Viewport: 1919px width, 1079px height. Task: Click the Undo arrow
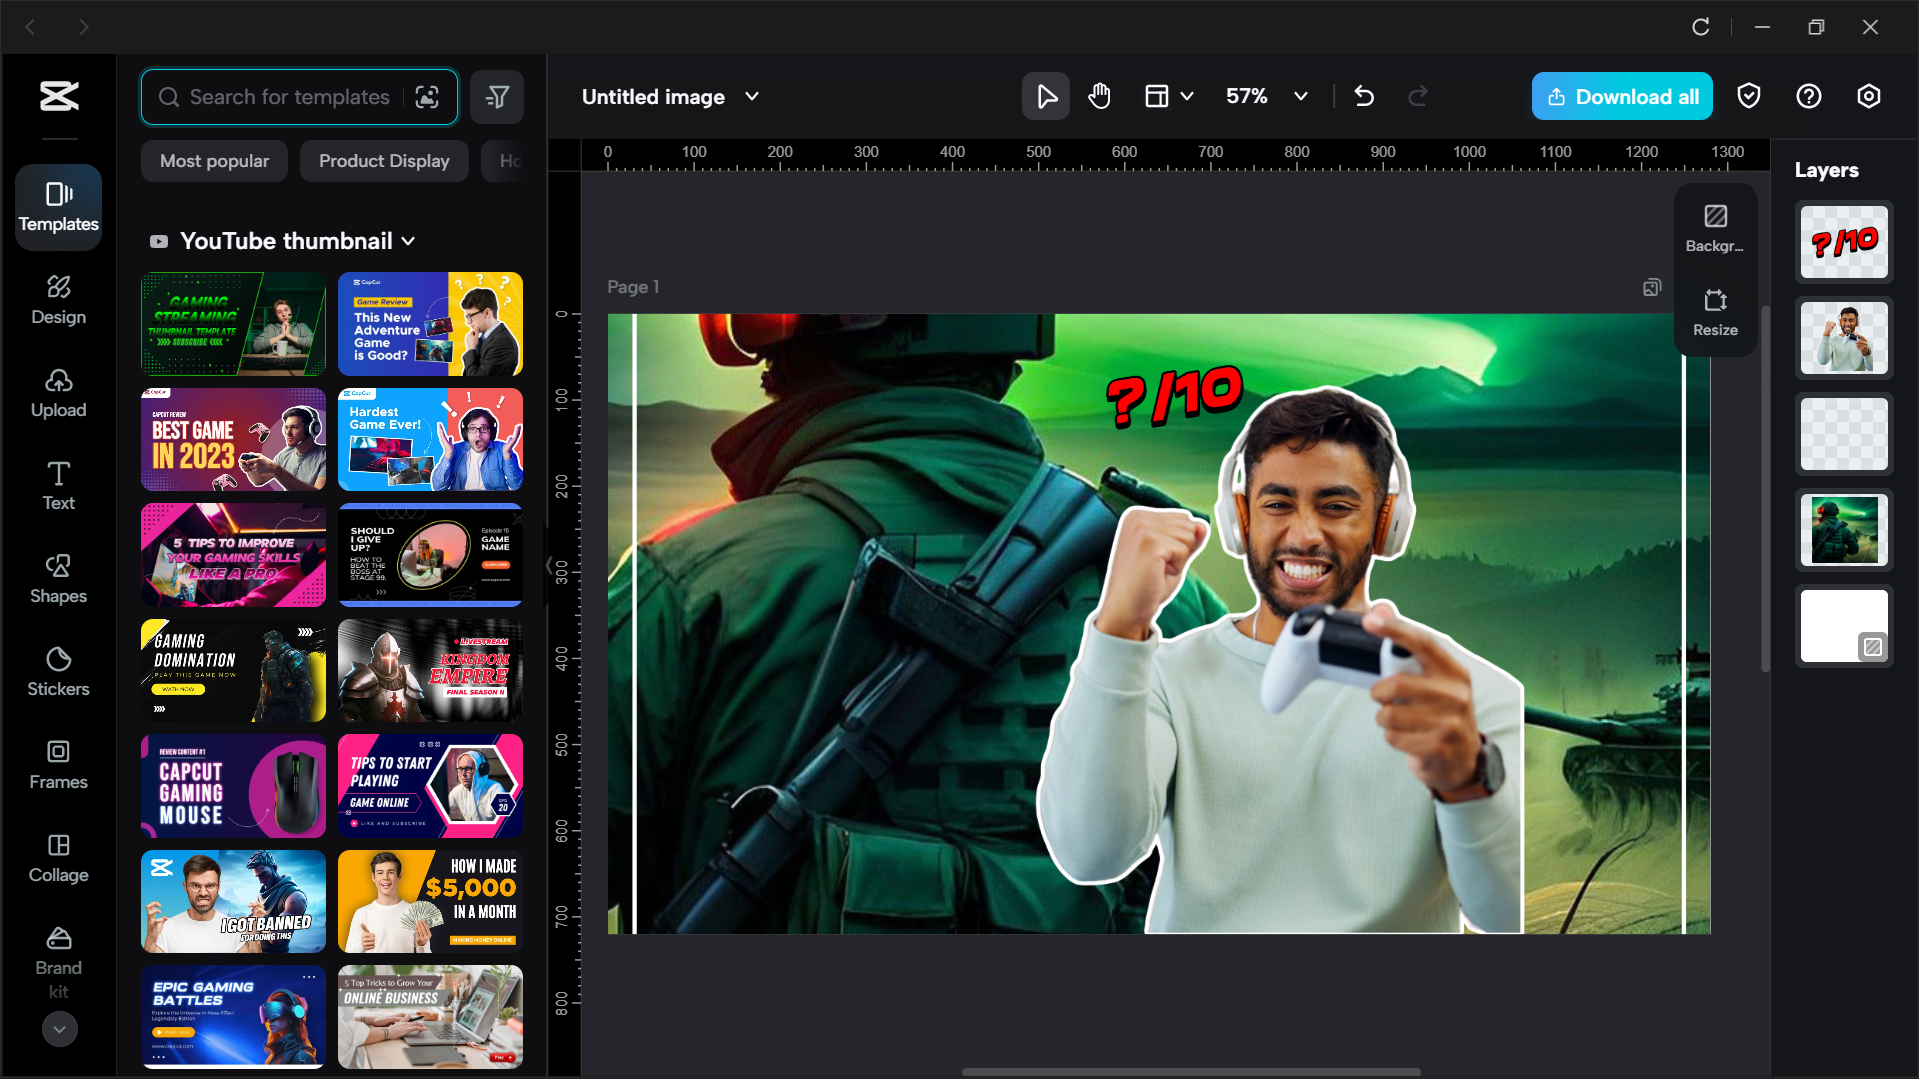click(x=1364, y=96)
